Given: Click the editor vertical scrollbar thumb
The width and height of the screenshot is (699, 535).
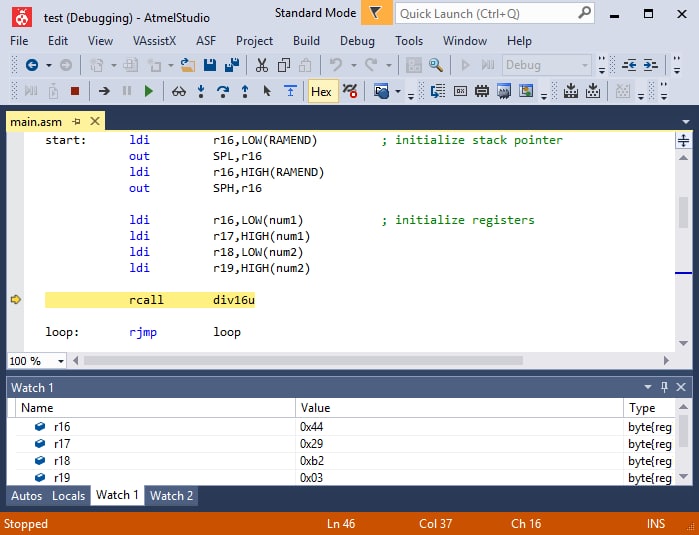Looking at the screenshot, I should click(x=683, y=212).
